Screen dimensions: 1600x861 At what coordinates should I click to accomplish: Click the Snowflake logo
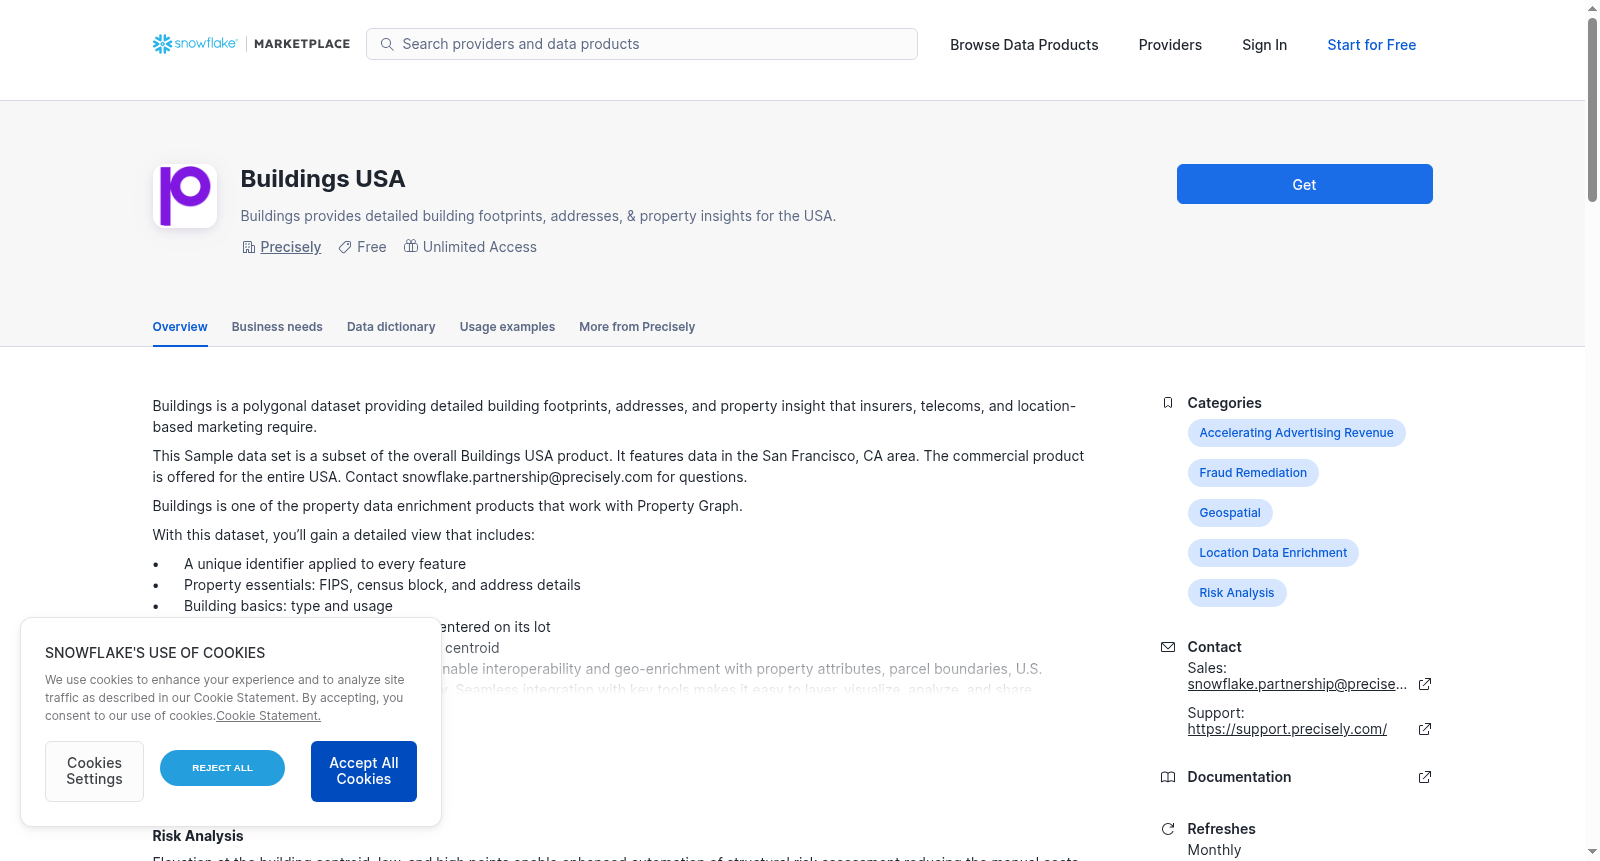pos(195,44)
